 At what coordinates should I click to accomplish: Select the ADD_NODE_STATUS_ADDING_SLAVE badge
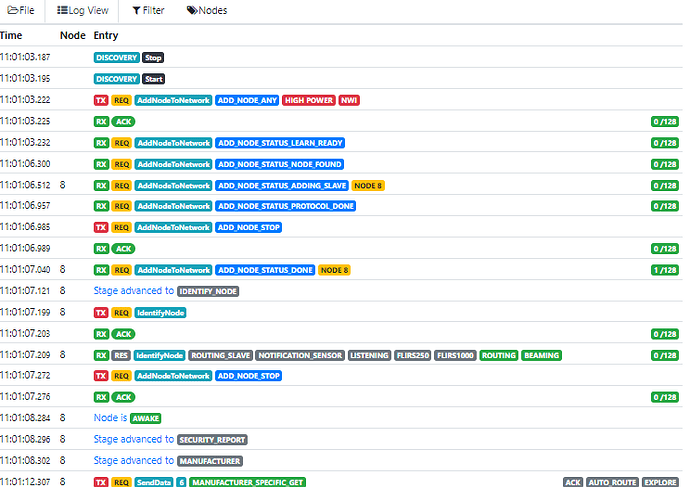pos(282,186)
